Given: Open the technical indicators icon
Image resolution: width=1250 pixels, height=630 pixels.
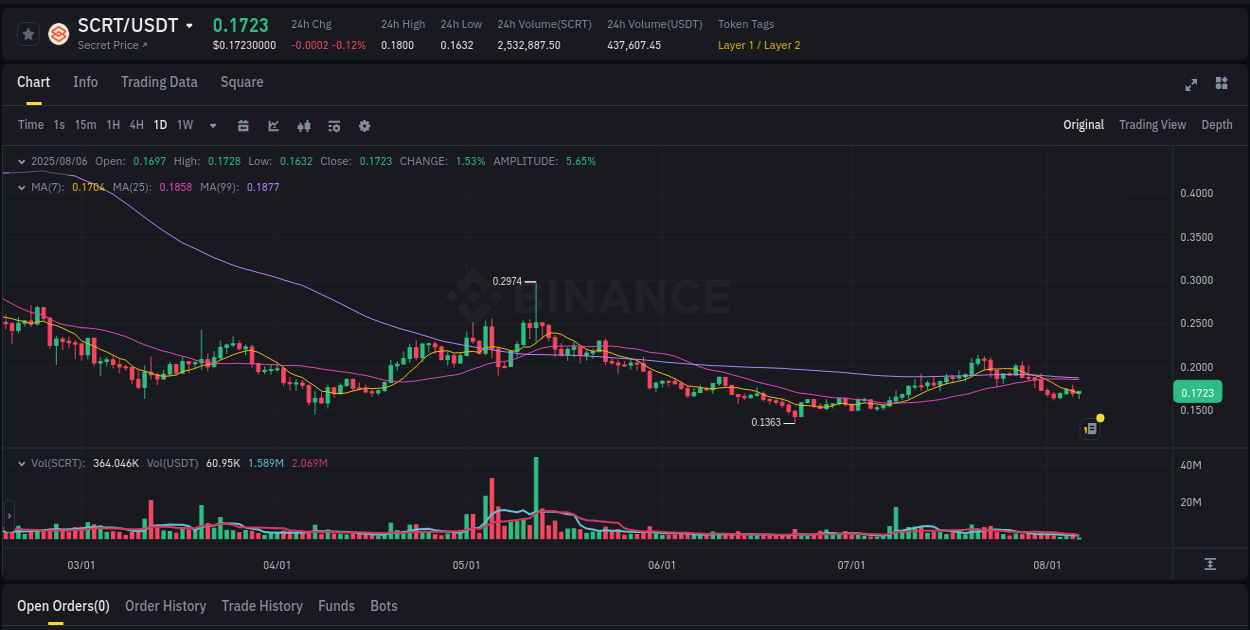Looking at the screenshot, I should [x=303, y=125].
